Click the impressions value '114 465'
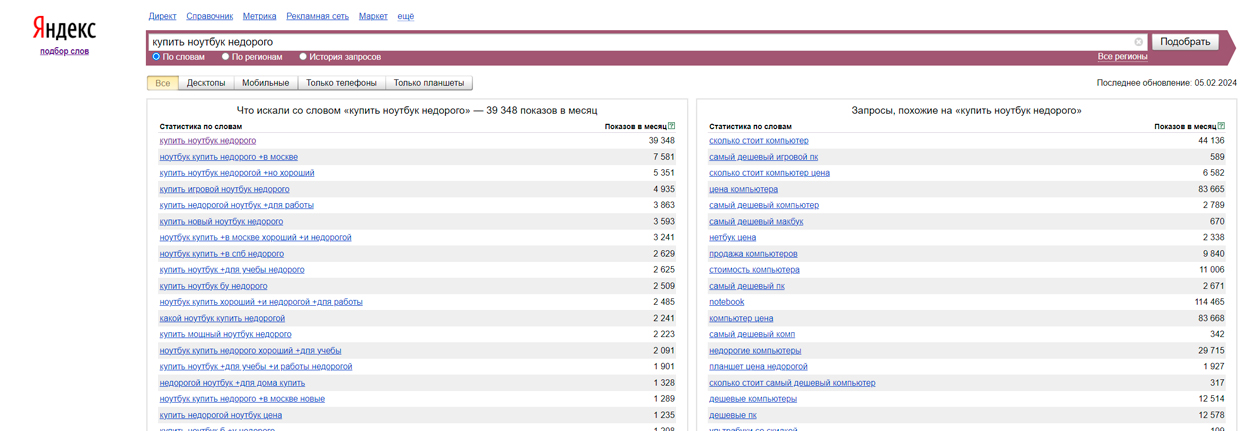 pyautogui.click(x=1209, y=302)
